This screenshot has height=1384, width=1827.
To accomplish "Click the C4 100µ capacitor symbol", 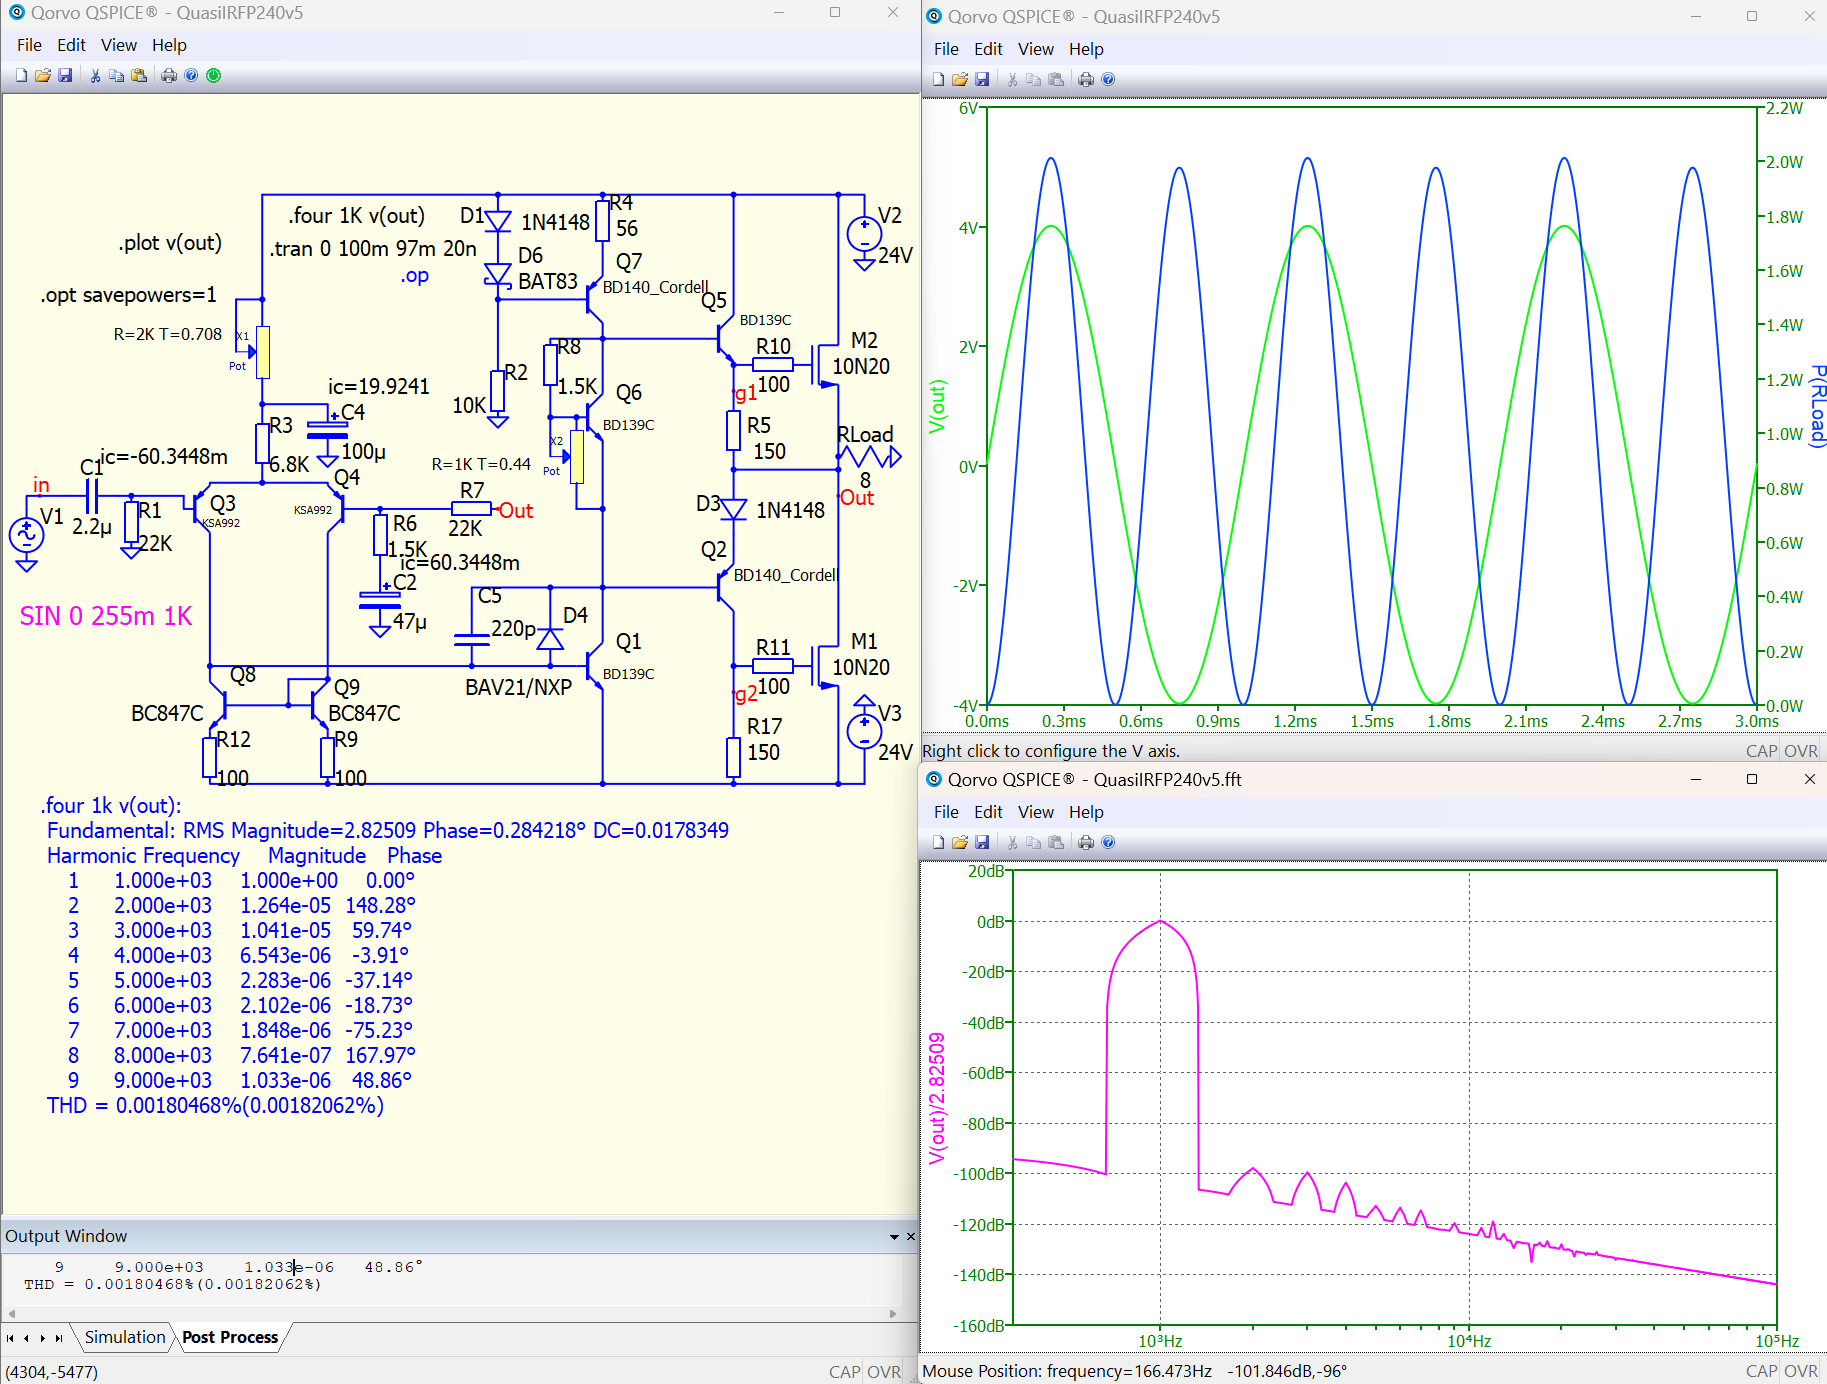I will point(327,430).
